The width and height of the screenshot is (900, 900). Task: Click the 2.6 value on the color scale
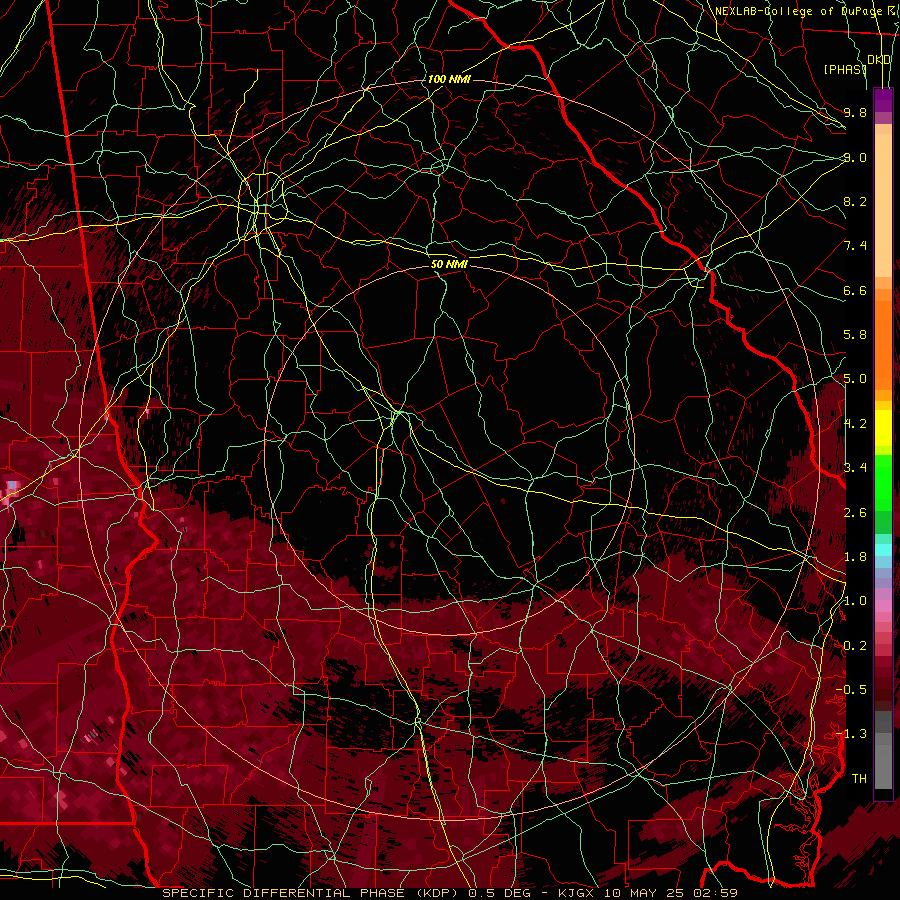point(855,513)
